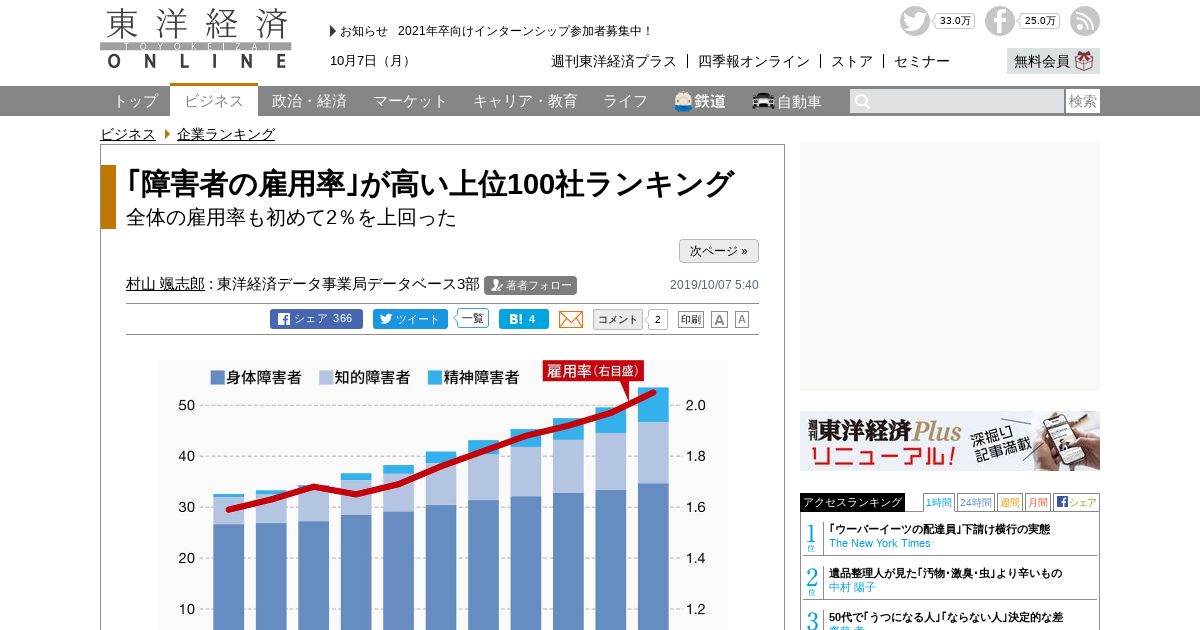This screenshot has height=630, width=1200.
Task: Click the article headline about 障害者の雇用率
Action: [430, 185]
